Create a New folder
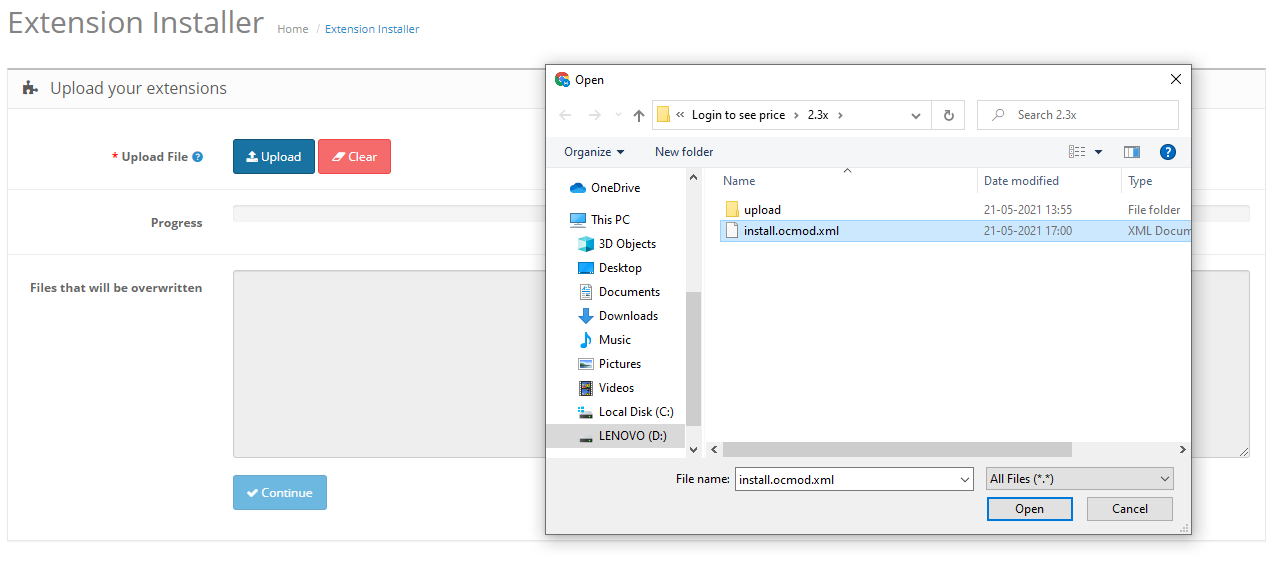Viewport: 1273px width, 567px height. pyautogui.click(x=684, y=152)
